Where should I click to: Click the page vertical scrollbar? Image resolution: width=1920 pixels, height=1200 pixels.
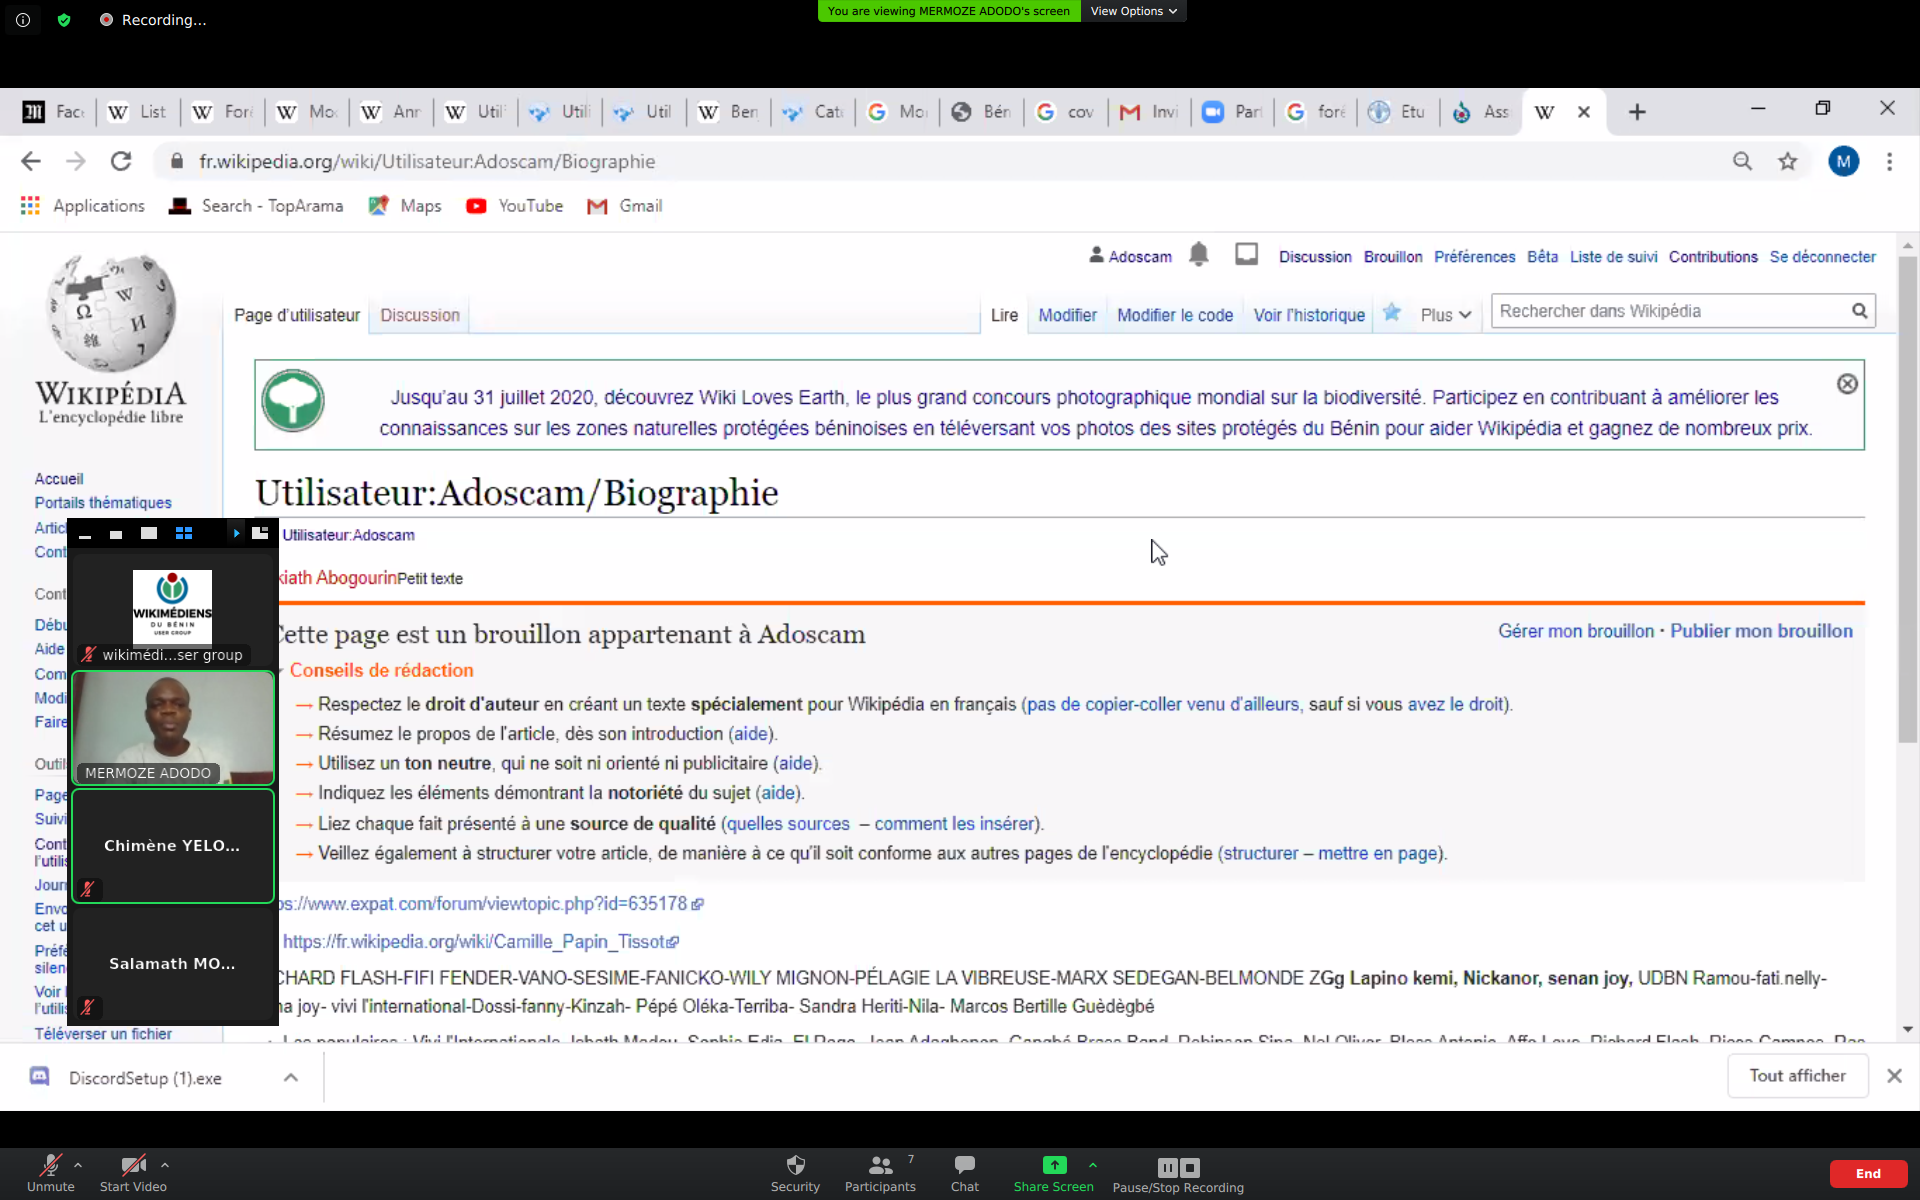coord(1907,500)
